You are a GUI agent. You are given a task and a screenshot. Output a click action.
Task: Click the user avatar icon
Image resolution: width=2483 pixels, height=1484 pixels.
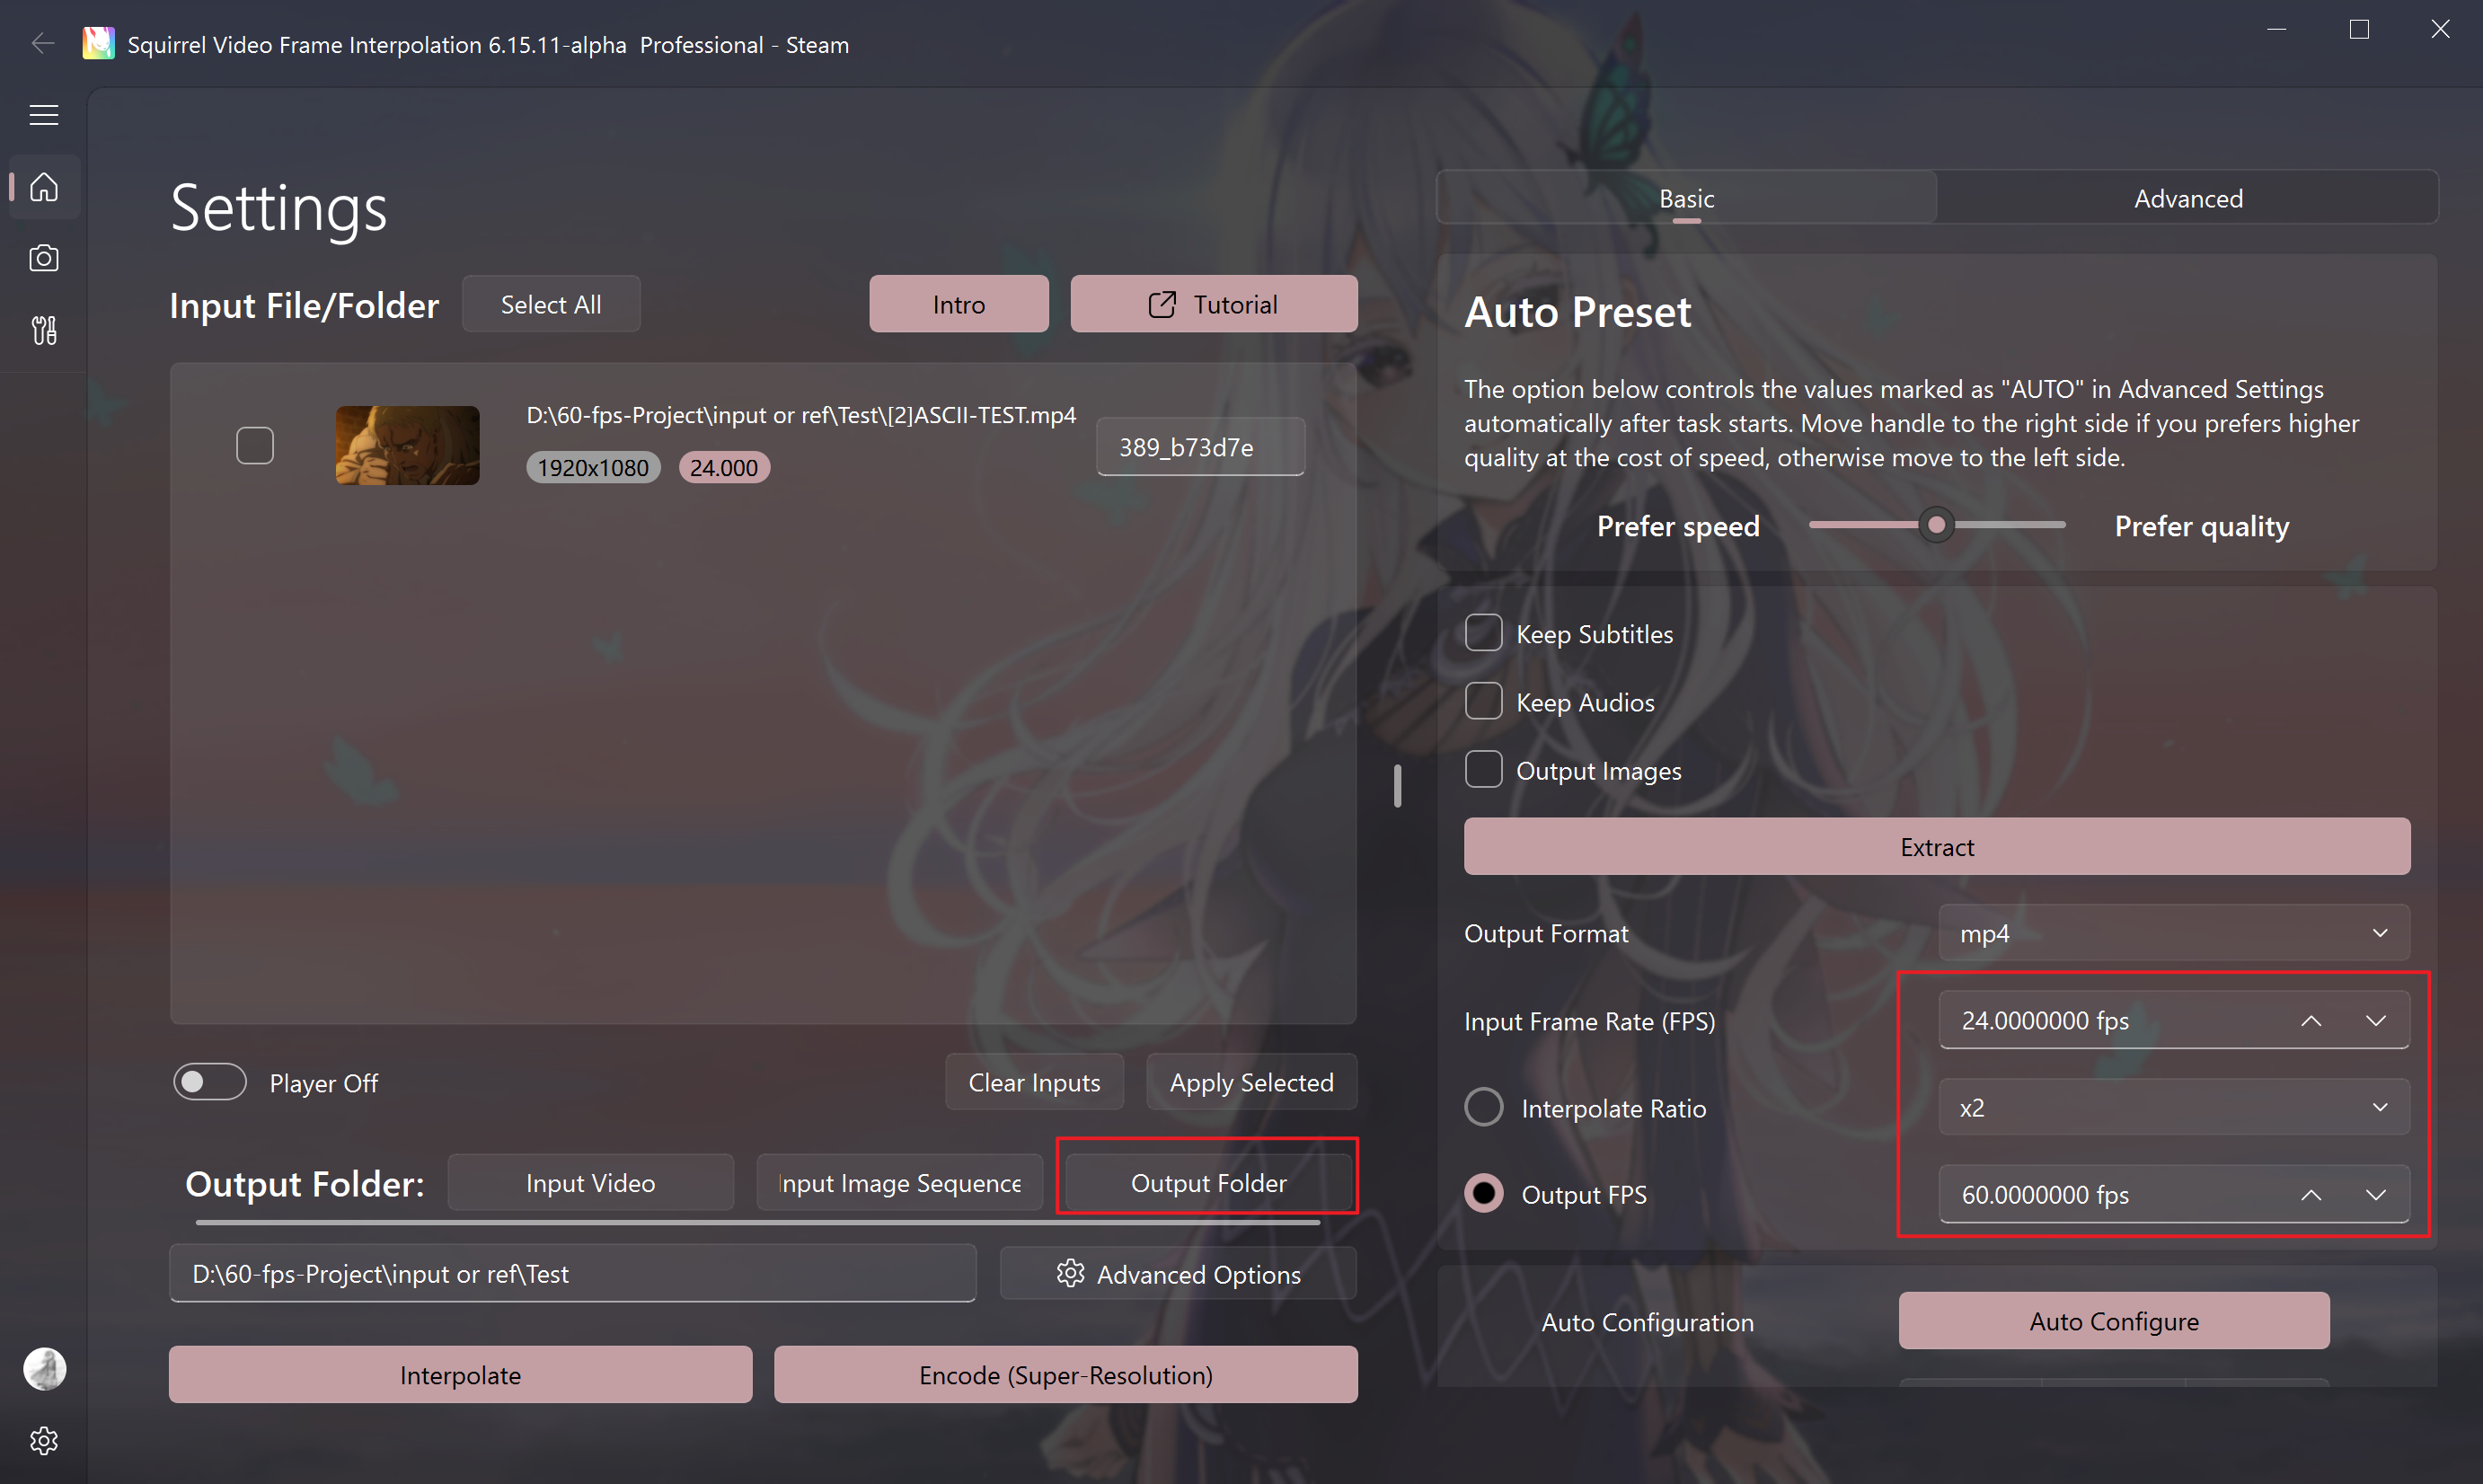pyautogui.click(x=44, y=1369)
